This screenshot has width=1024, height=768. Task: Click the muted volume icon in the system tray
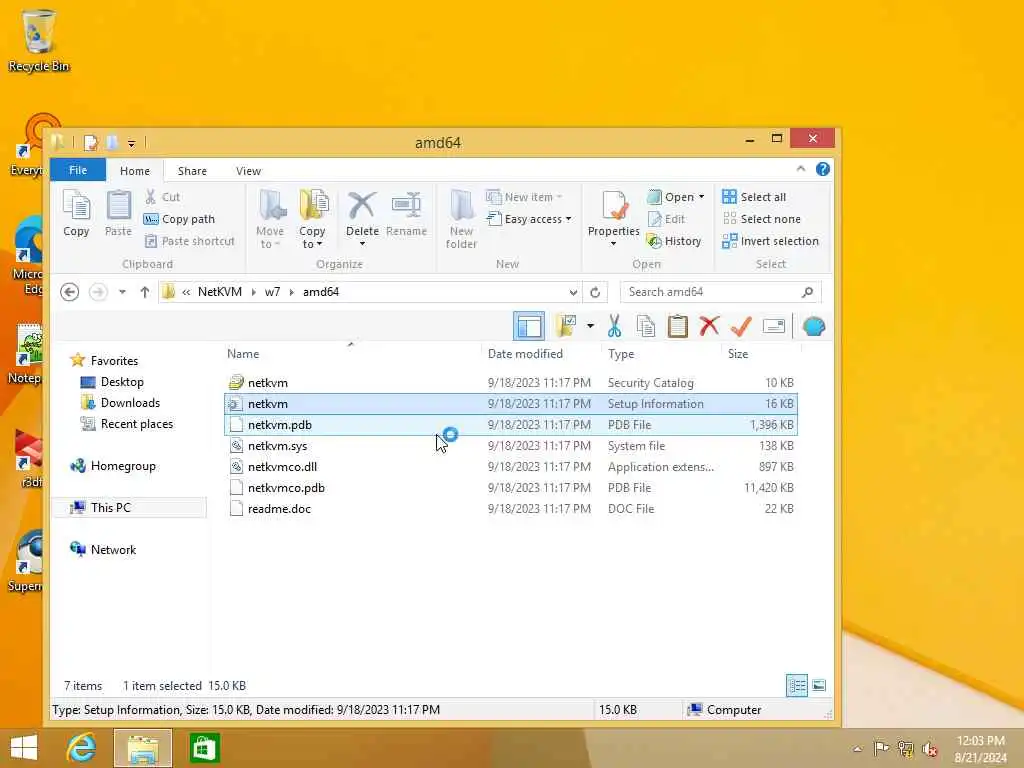[930, 748]
